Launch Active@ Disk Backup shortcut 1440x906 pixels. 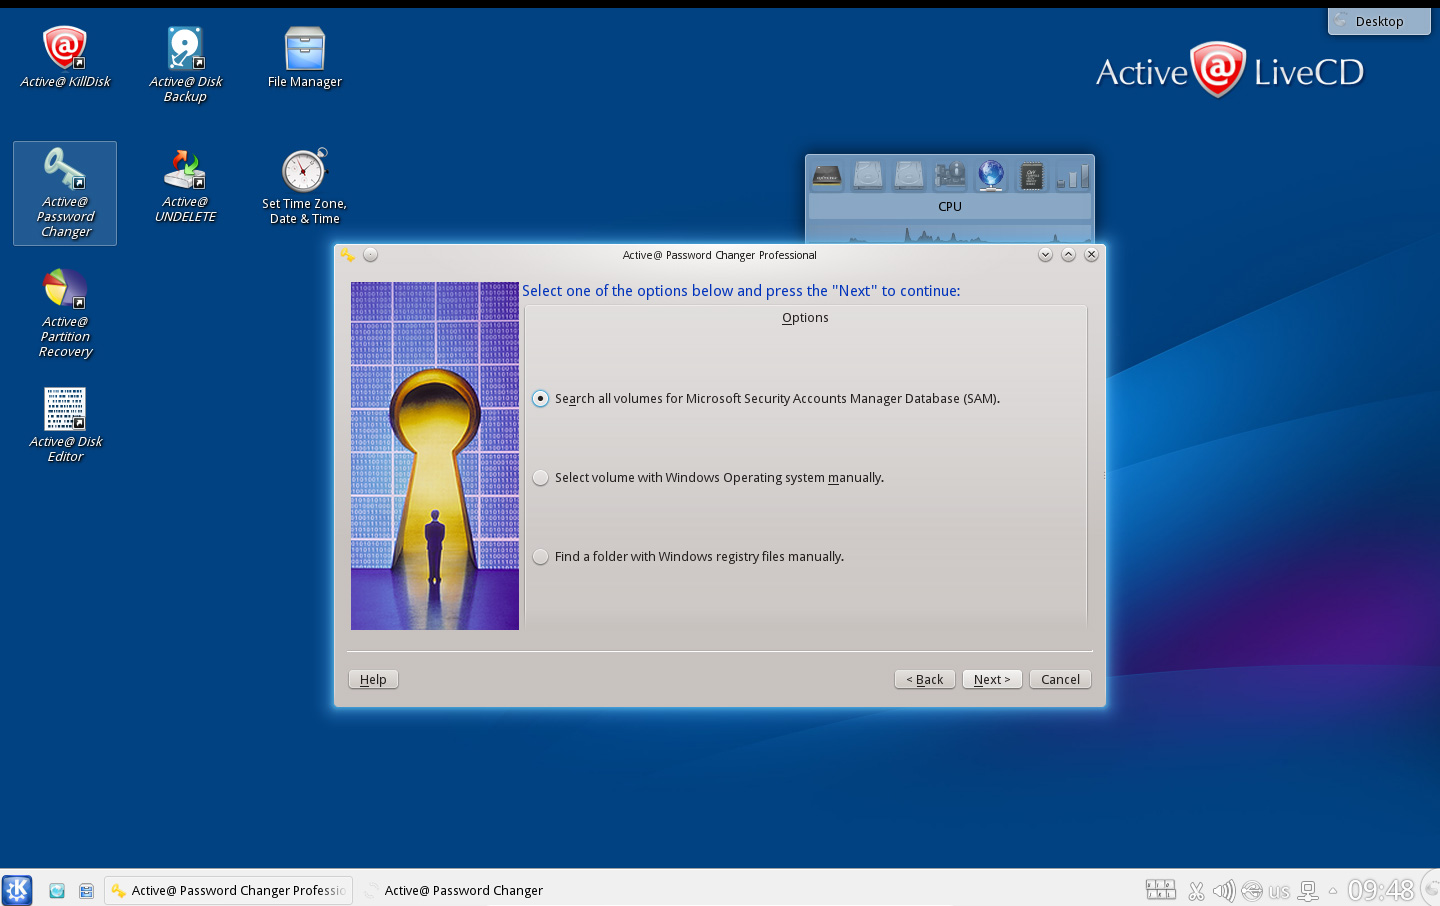tap(185, 50)
